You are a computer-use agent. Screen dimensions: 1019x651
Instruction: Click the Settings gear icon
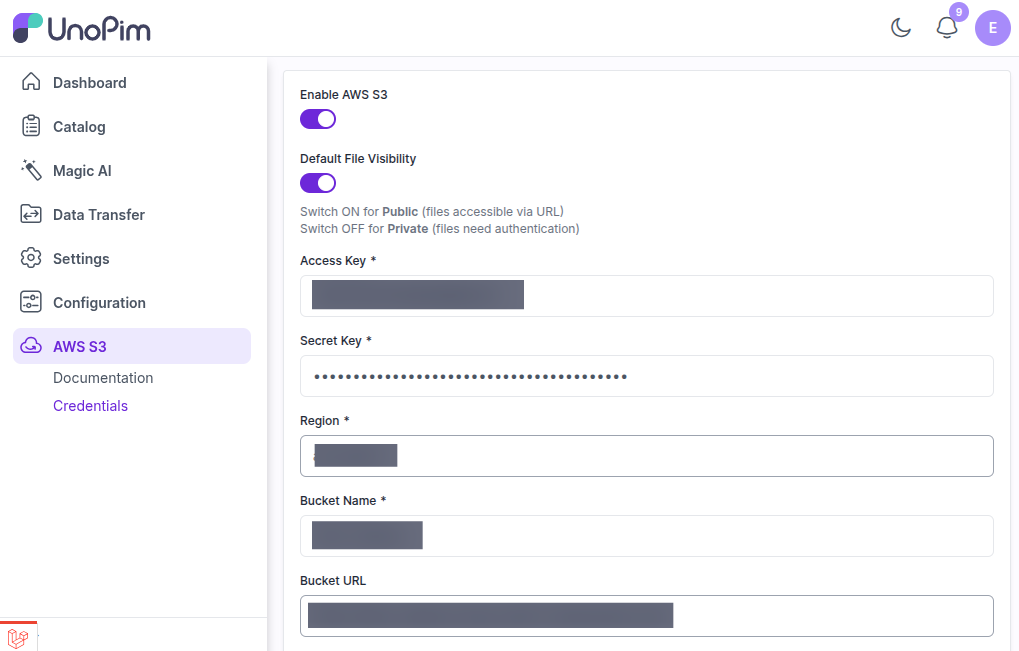(31, 258)
